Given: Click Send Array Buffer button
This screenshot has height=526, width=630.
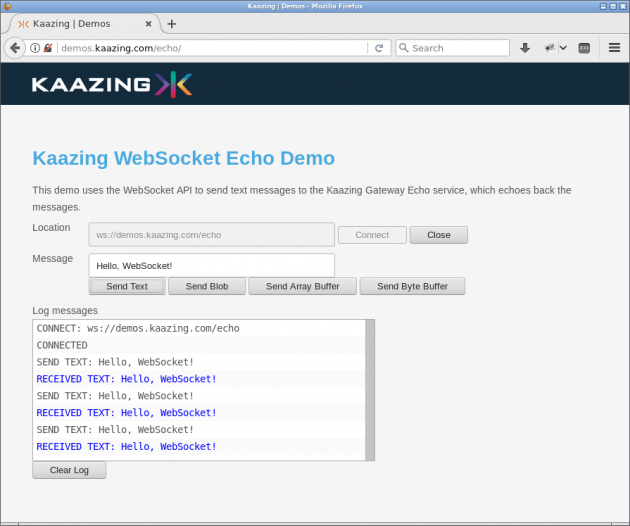Looking at the screenshot, I should pos(303,286).
